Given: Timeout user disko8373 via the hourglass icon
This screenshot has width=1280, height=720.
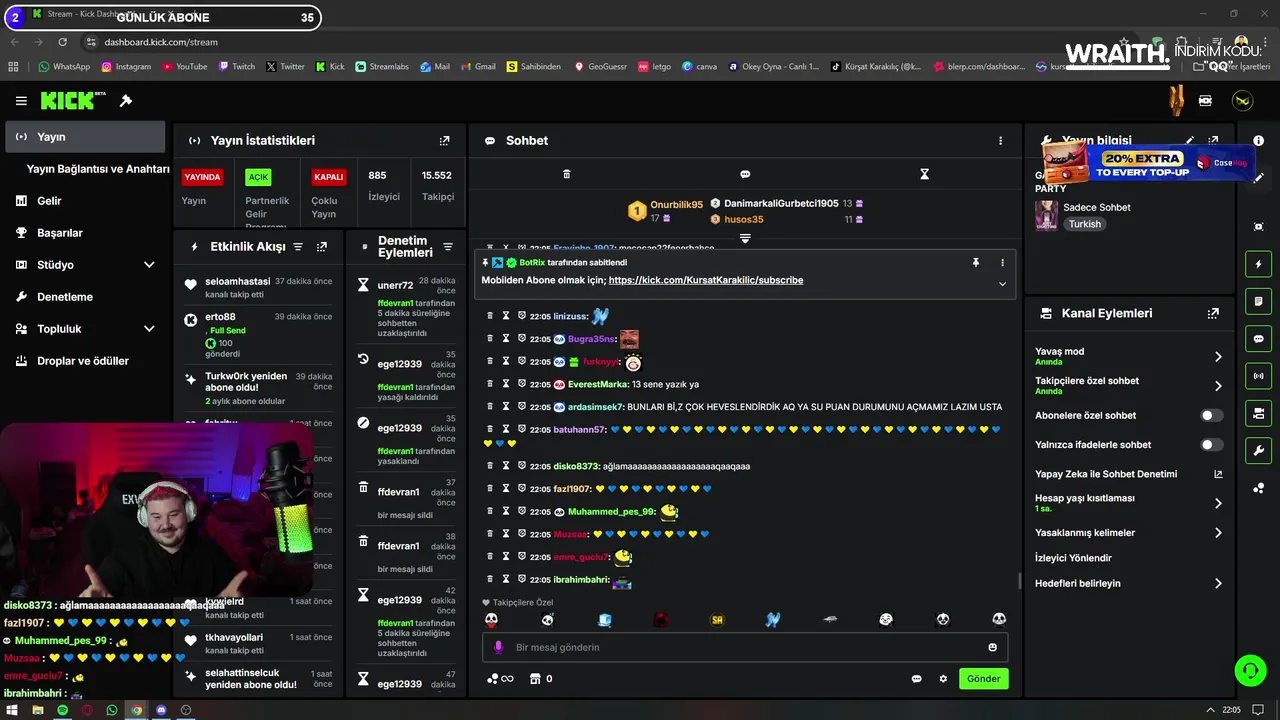Looking at the screenshot, I should (x=506, y=466).
